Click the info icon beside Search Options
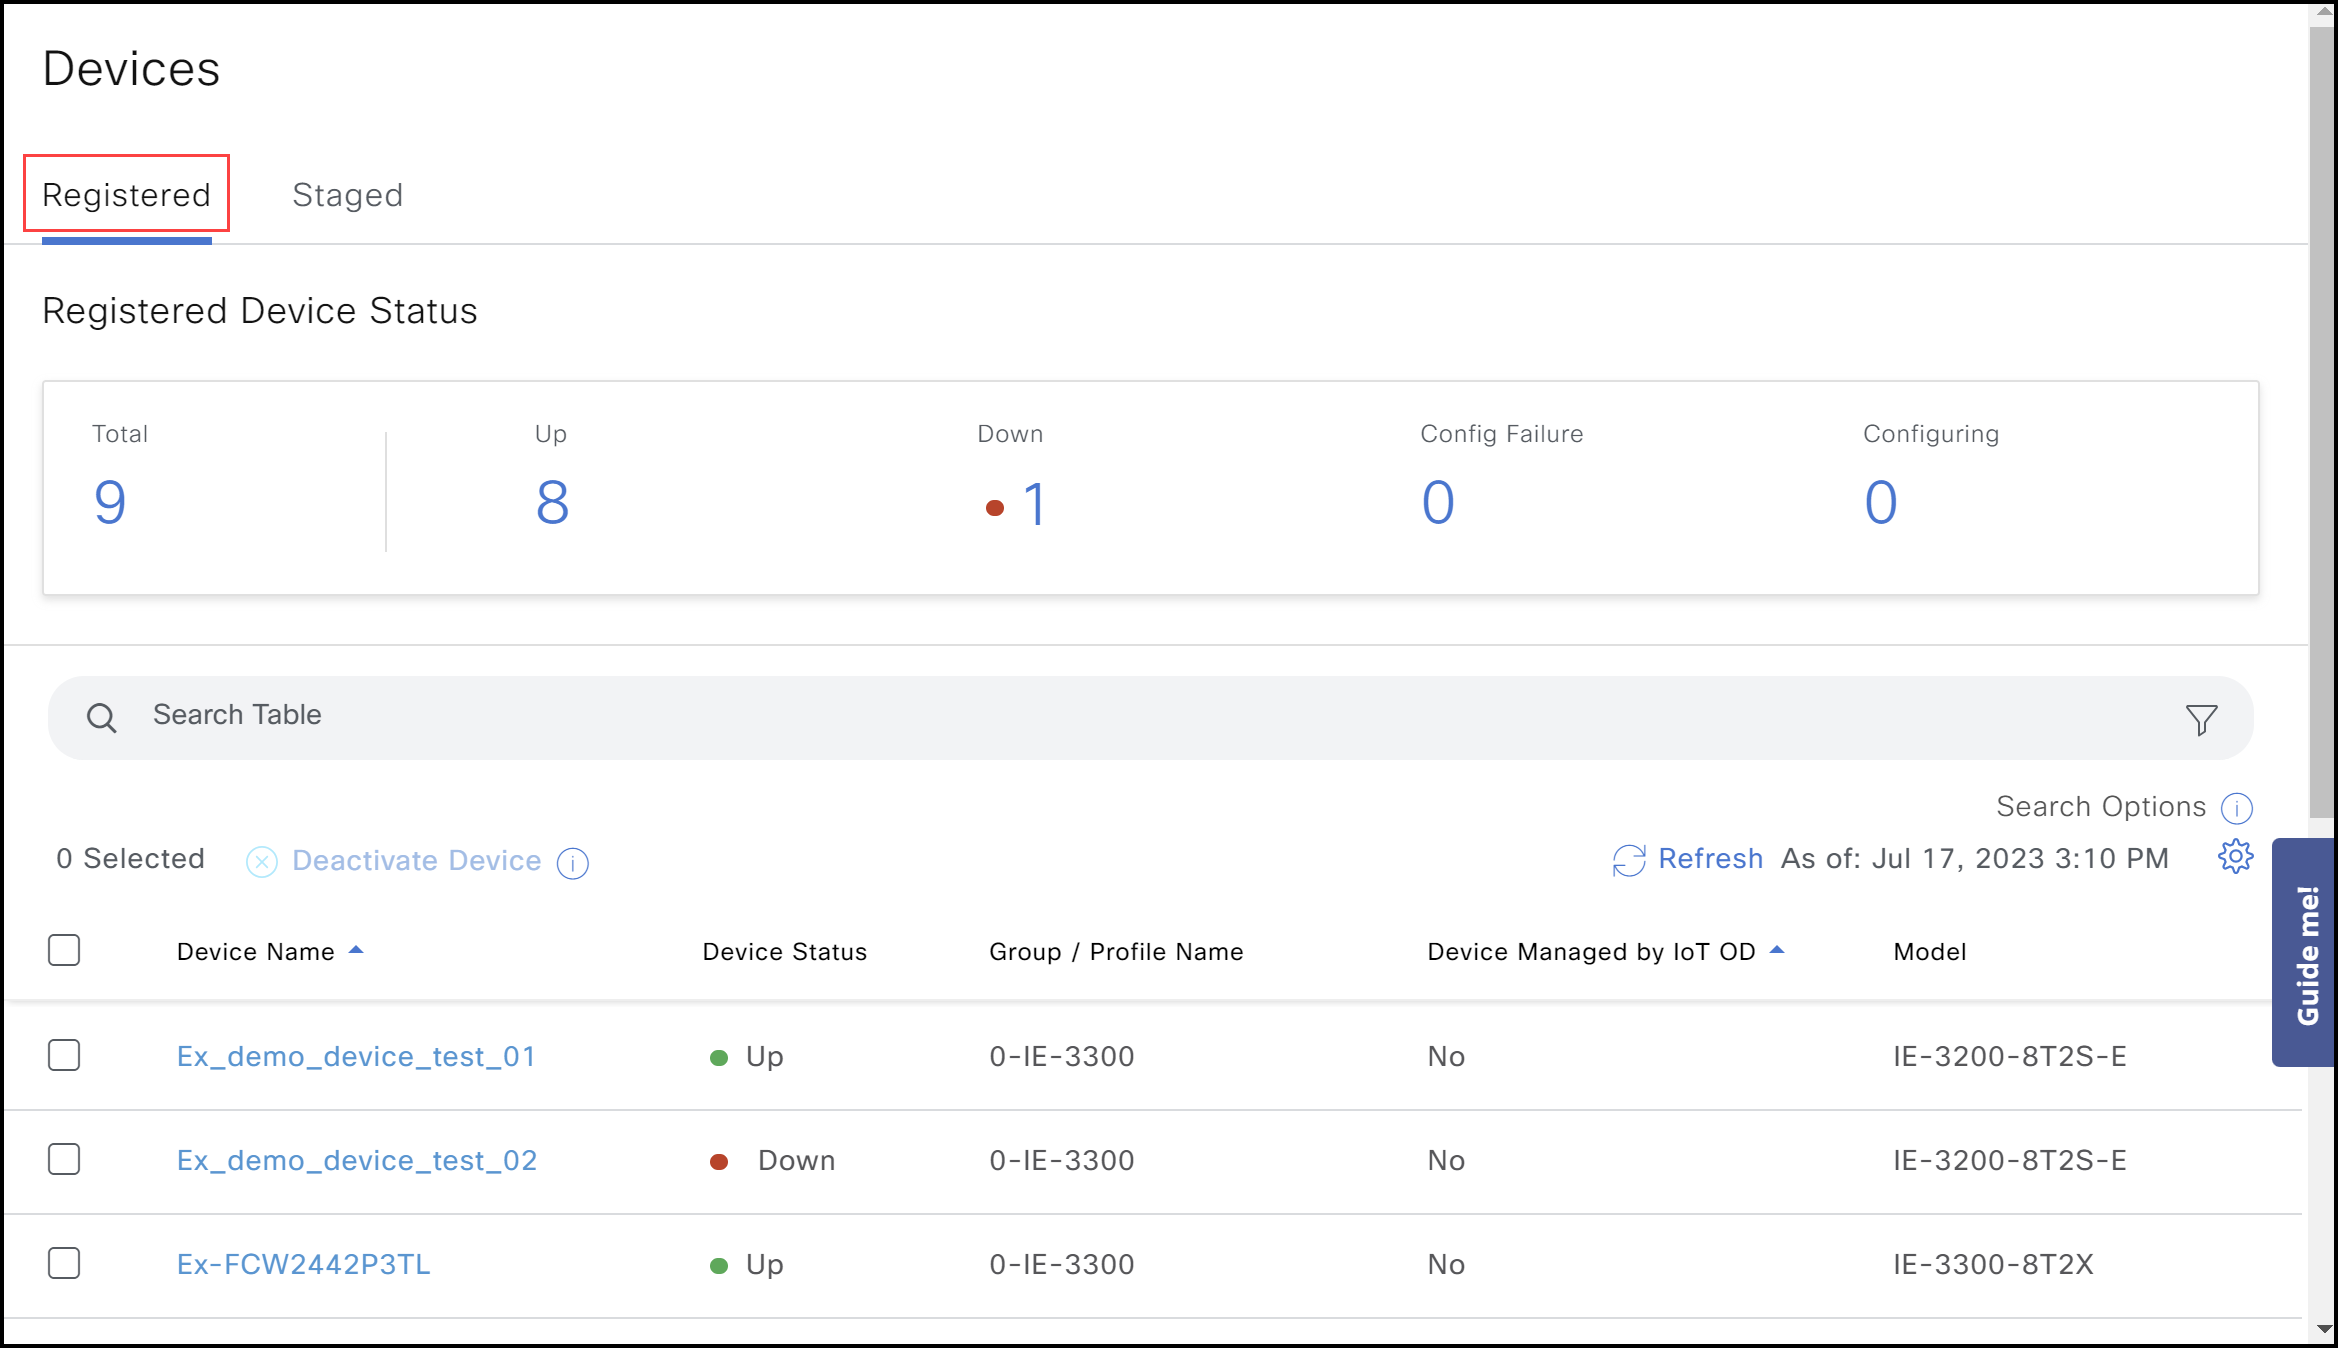Viewport: 2338px width, 1348px height. 2239,808
